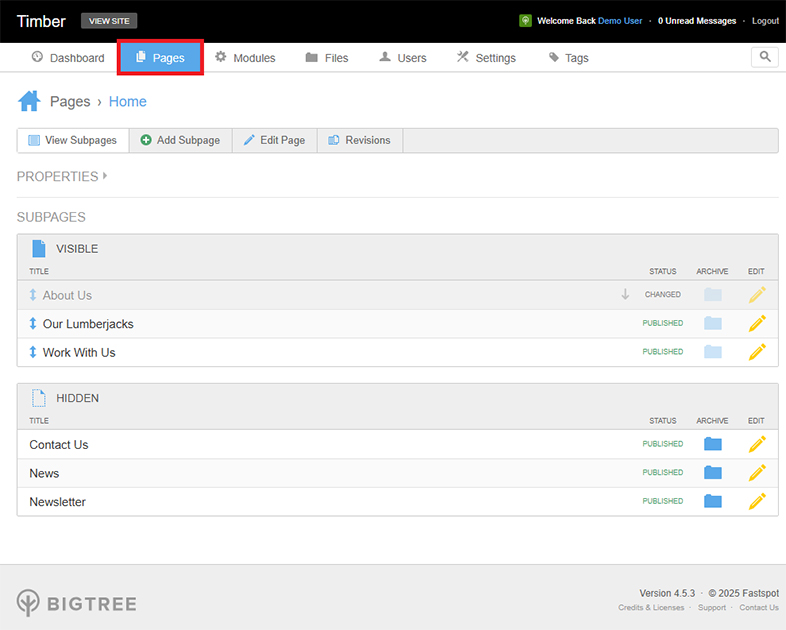Open the Edit Page tab
The width and height of the screenshot is (786, 630).
pyautogui.click(x=275, y=140)
